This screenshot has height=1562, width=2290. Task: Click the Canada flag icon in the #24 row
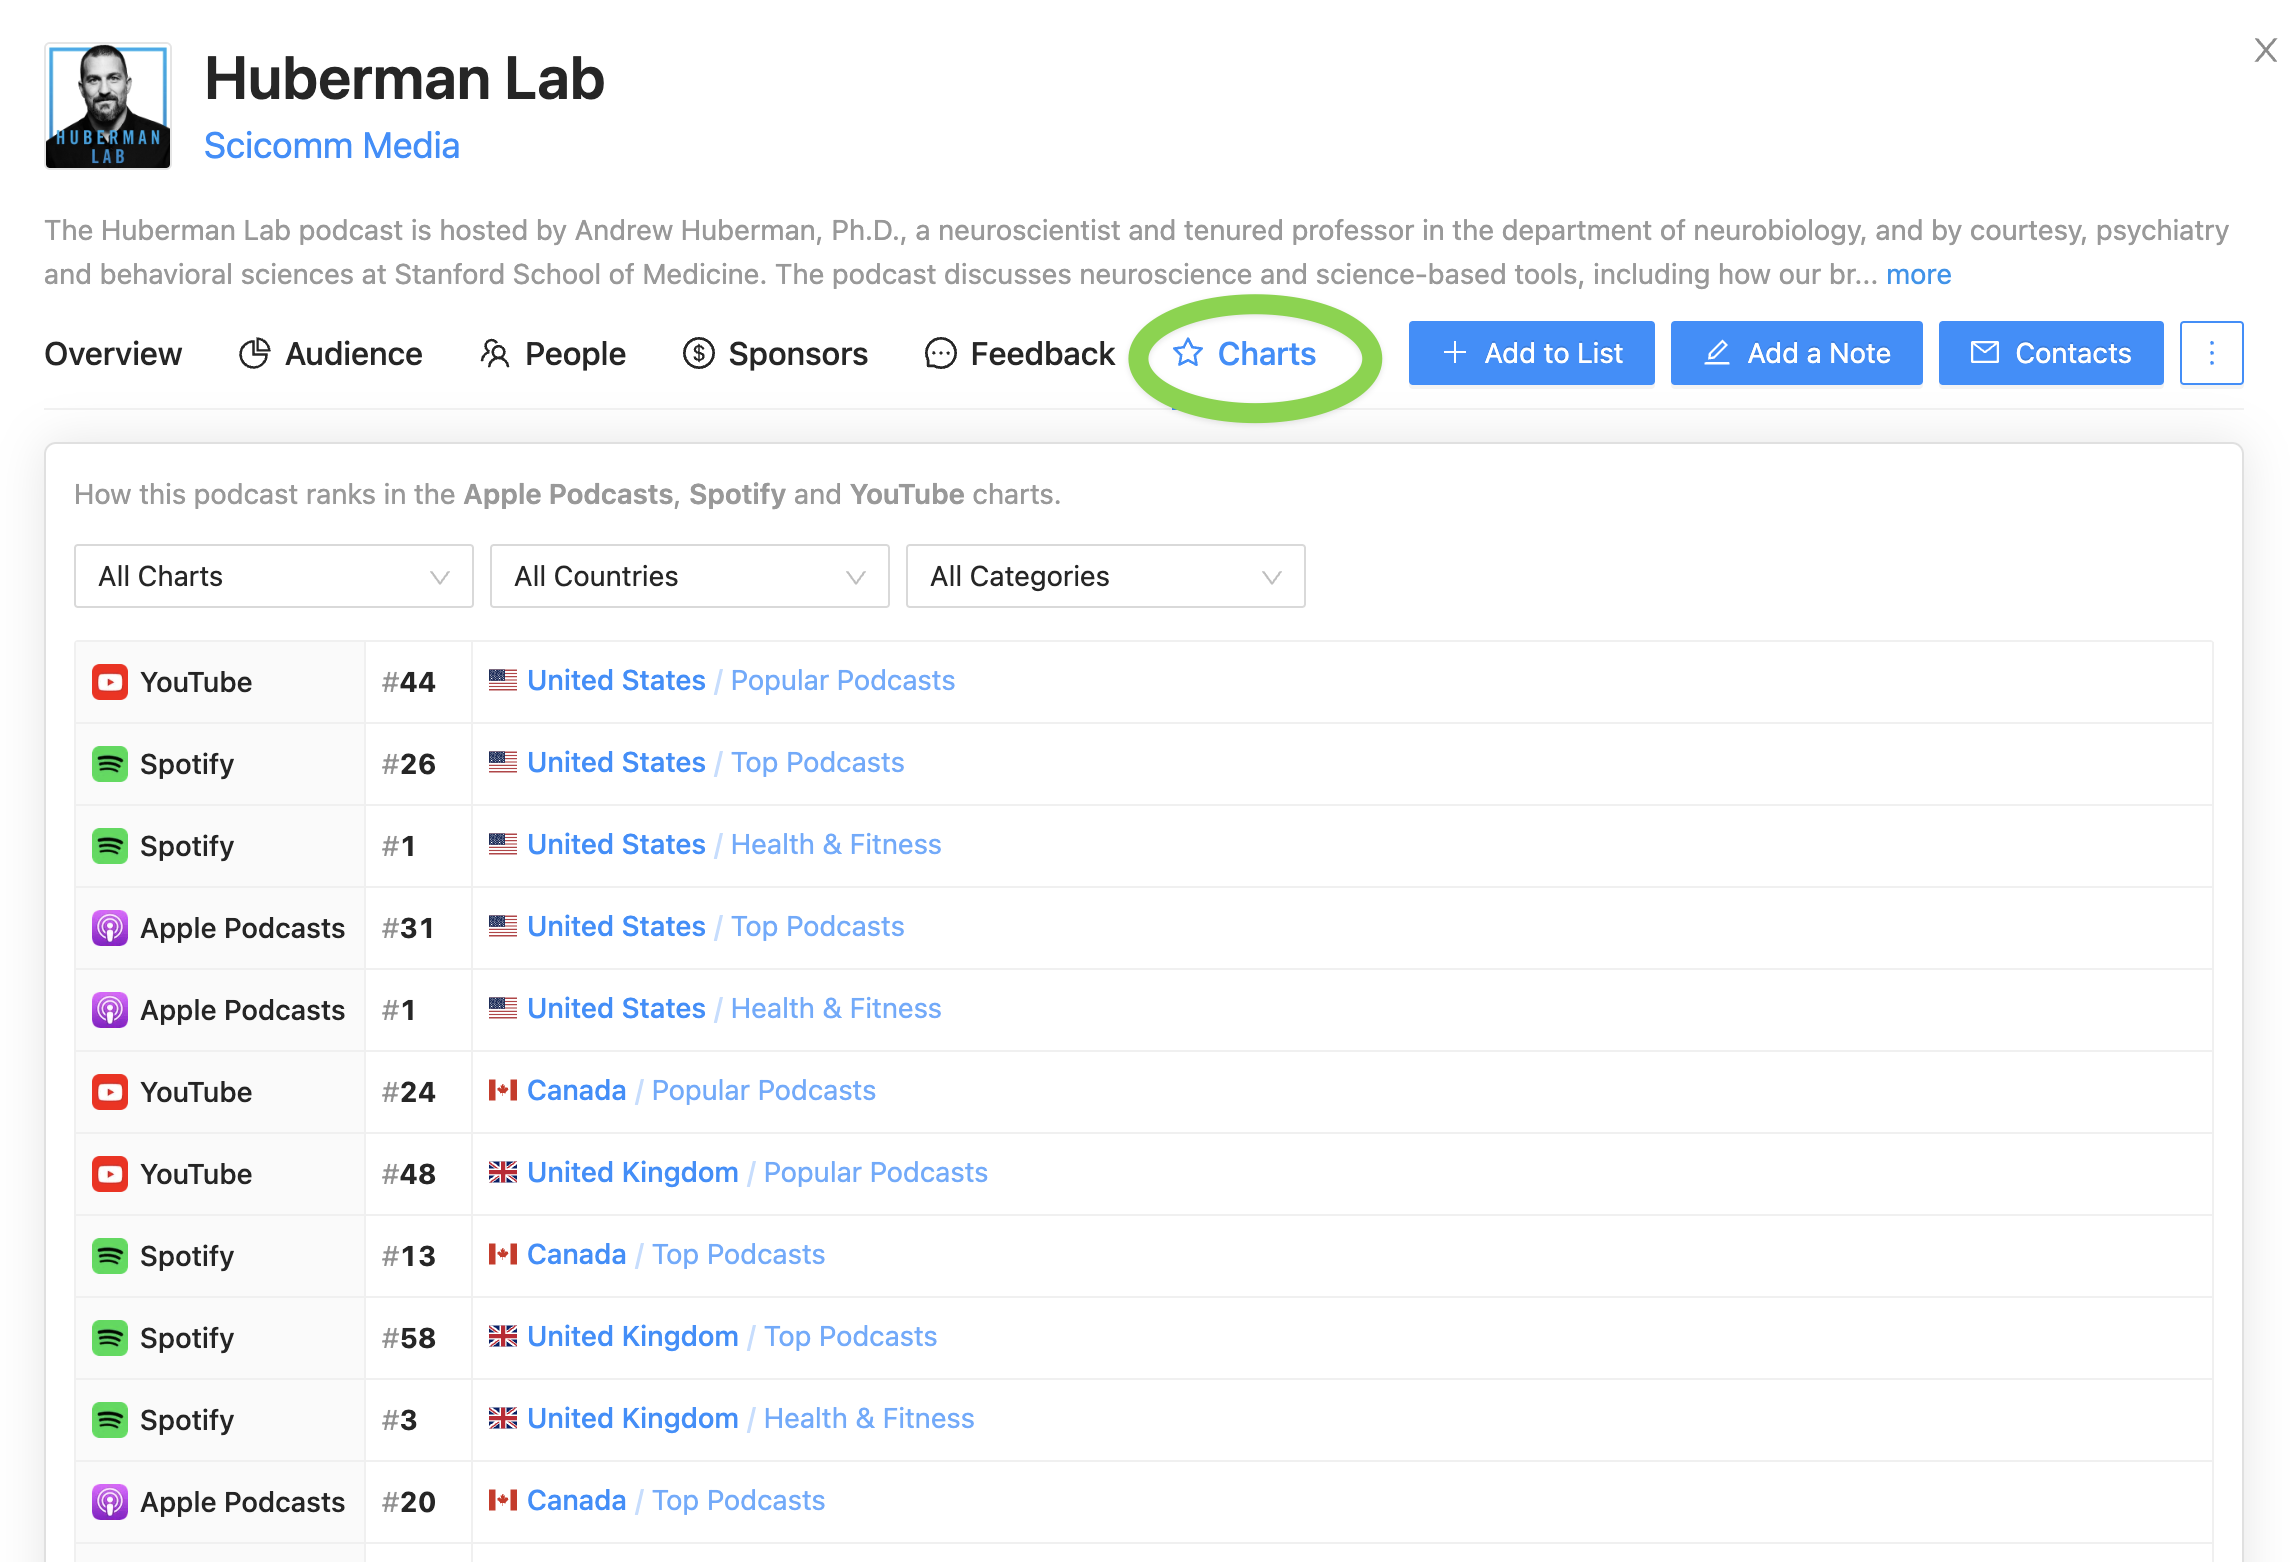point(502,1090)
